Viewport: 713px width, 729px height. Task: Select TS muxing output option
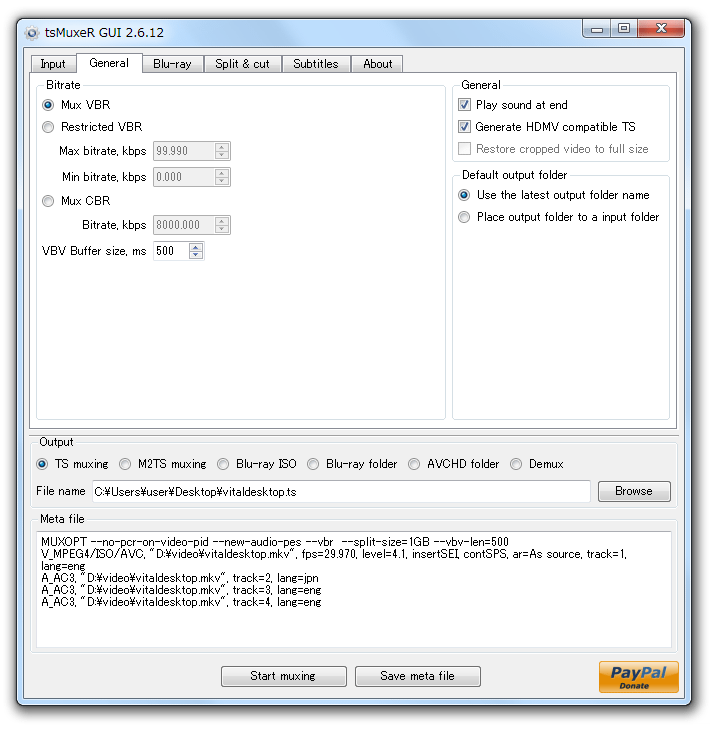[x=42, y=464]
